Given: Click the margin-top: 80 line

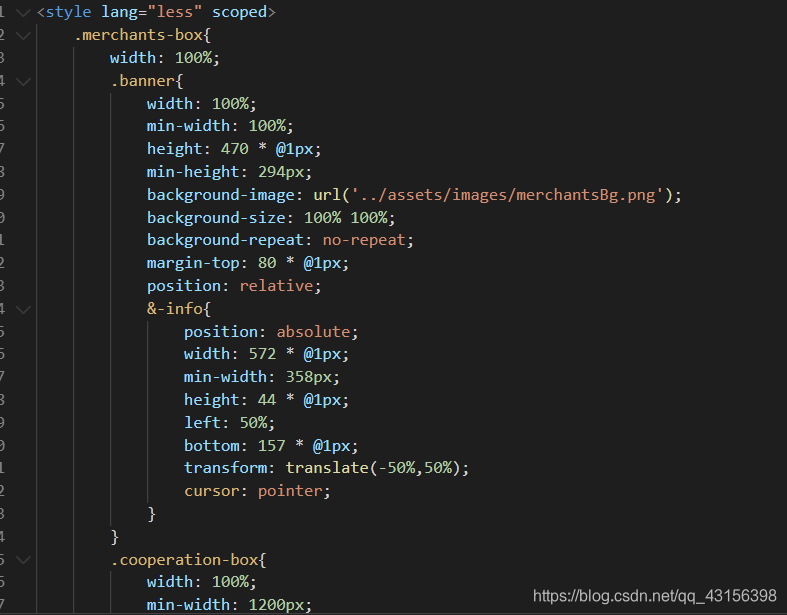Looking at the screenshot, I should click(x=248, y=263).
